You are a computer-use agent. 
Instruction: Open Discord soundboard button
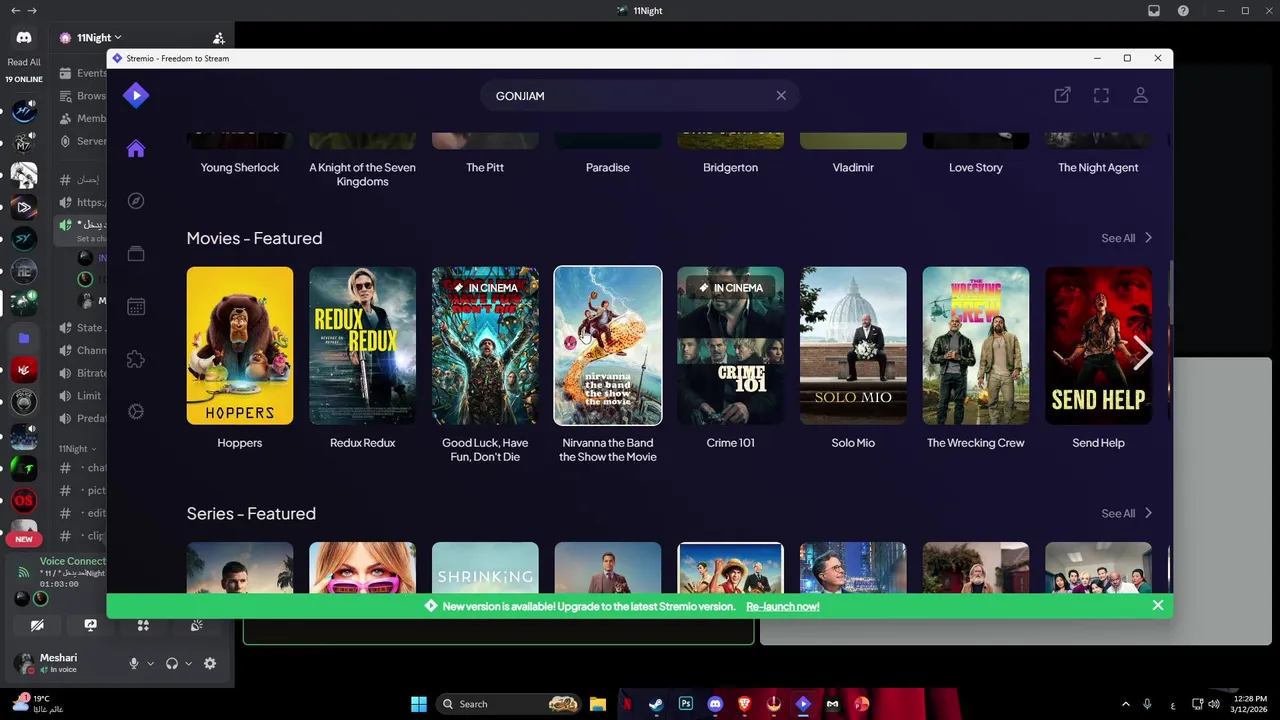tap(196, 625)
